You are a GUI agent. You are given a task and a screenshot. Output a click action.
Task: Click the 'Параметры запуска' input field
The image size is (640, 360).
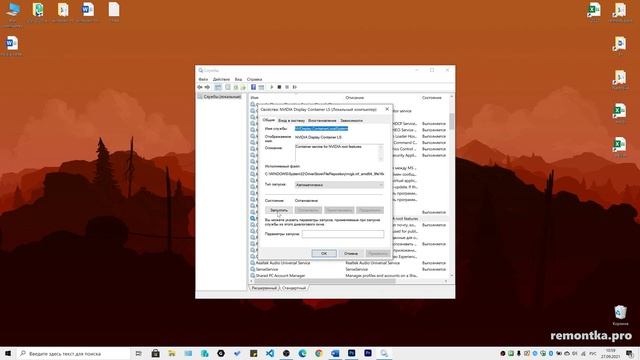coord(343,234)
